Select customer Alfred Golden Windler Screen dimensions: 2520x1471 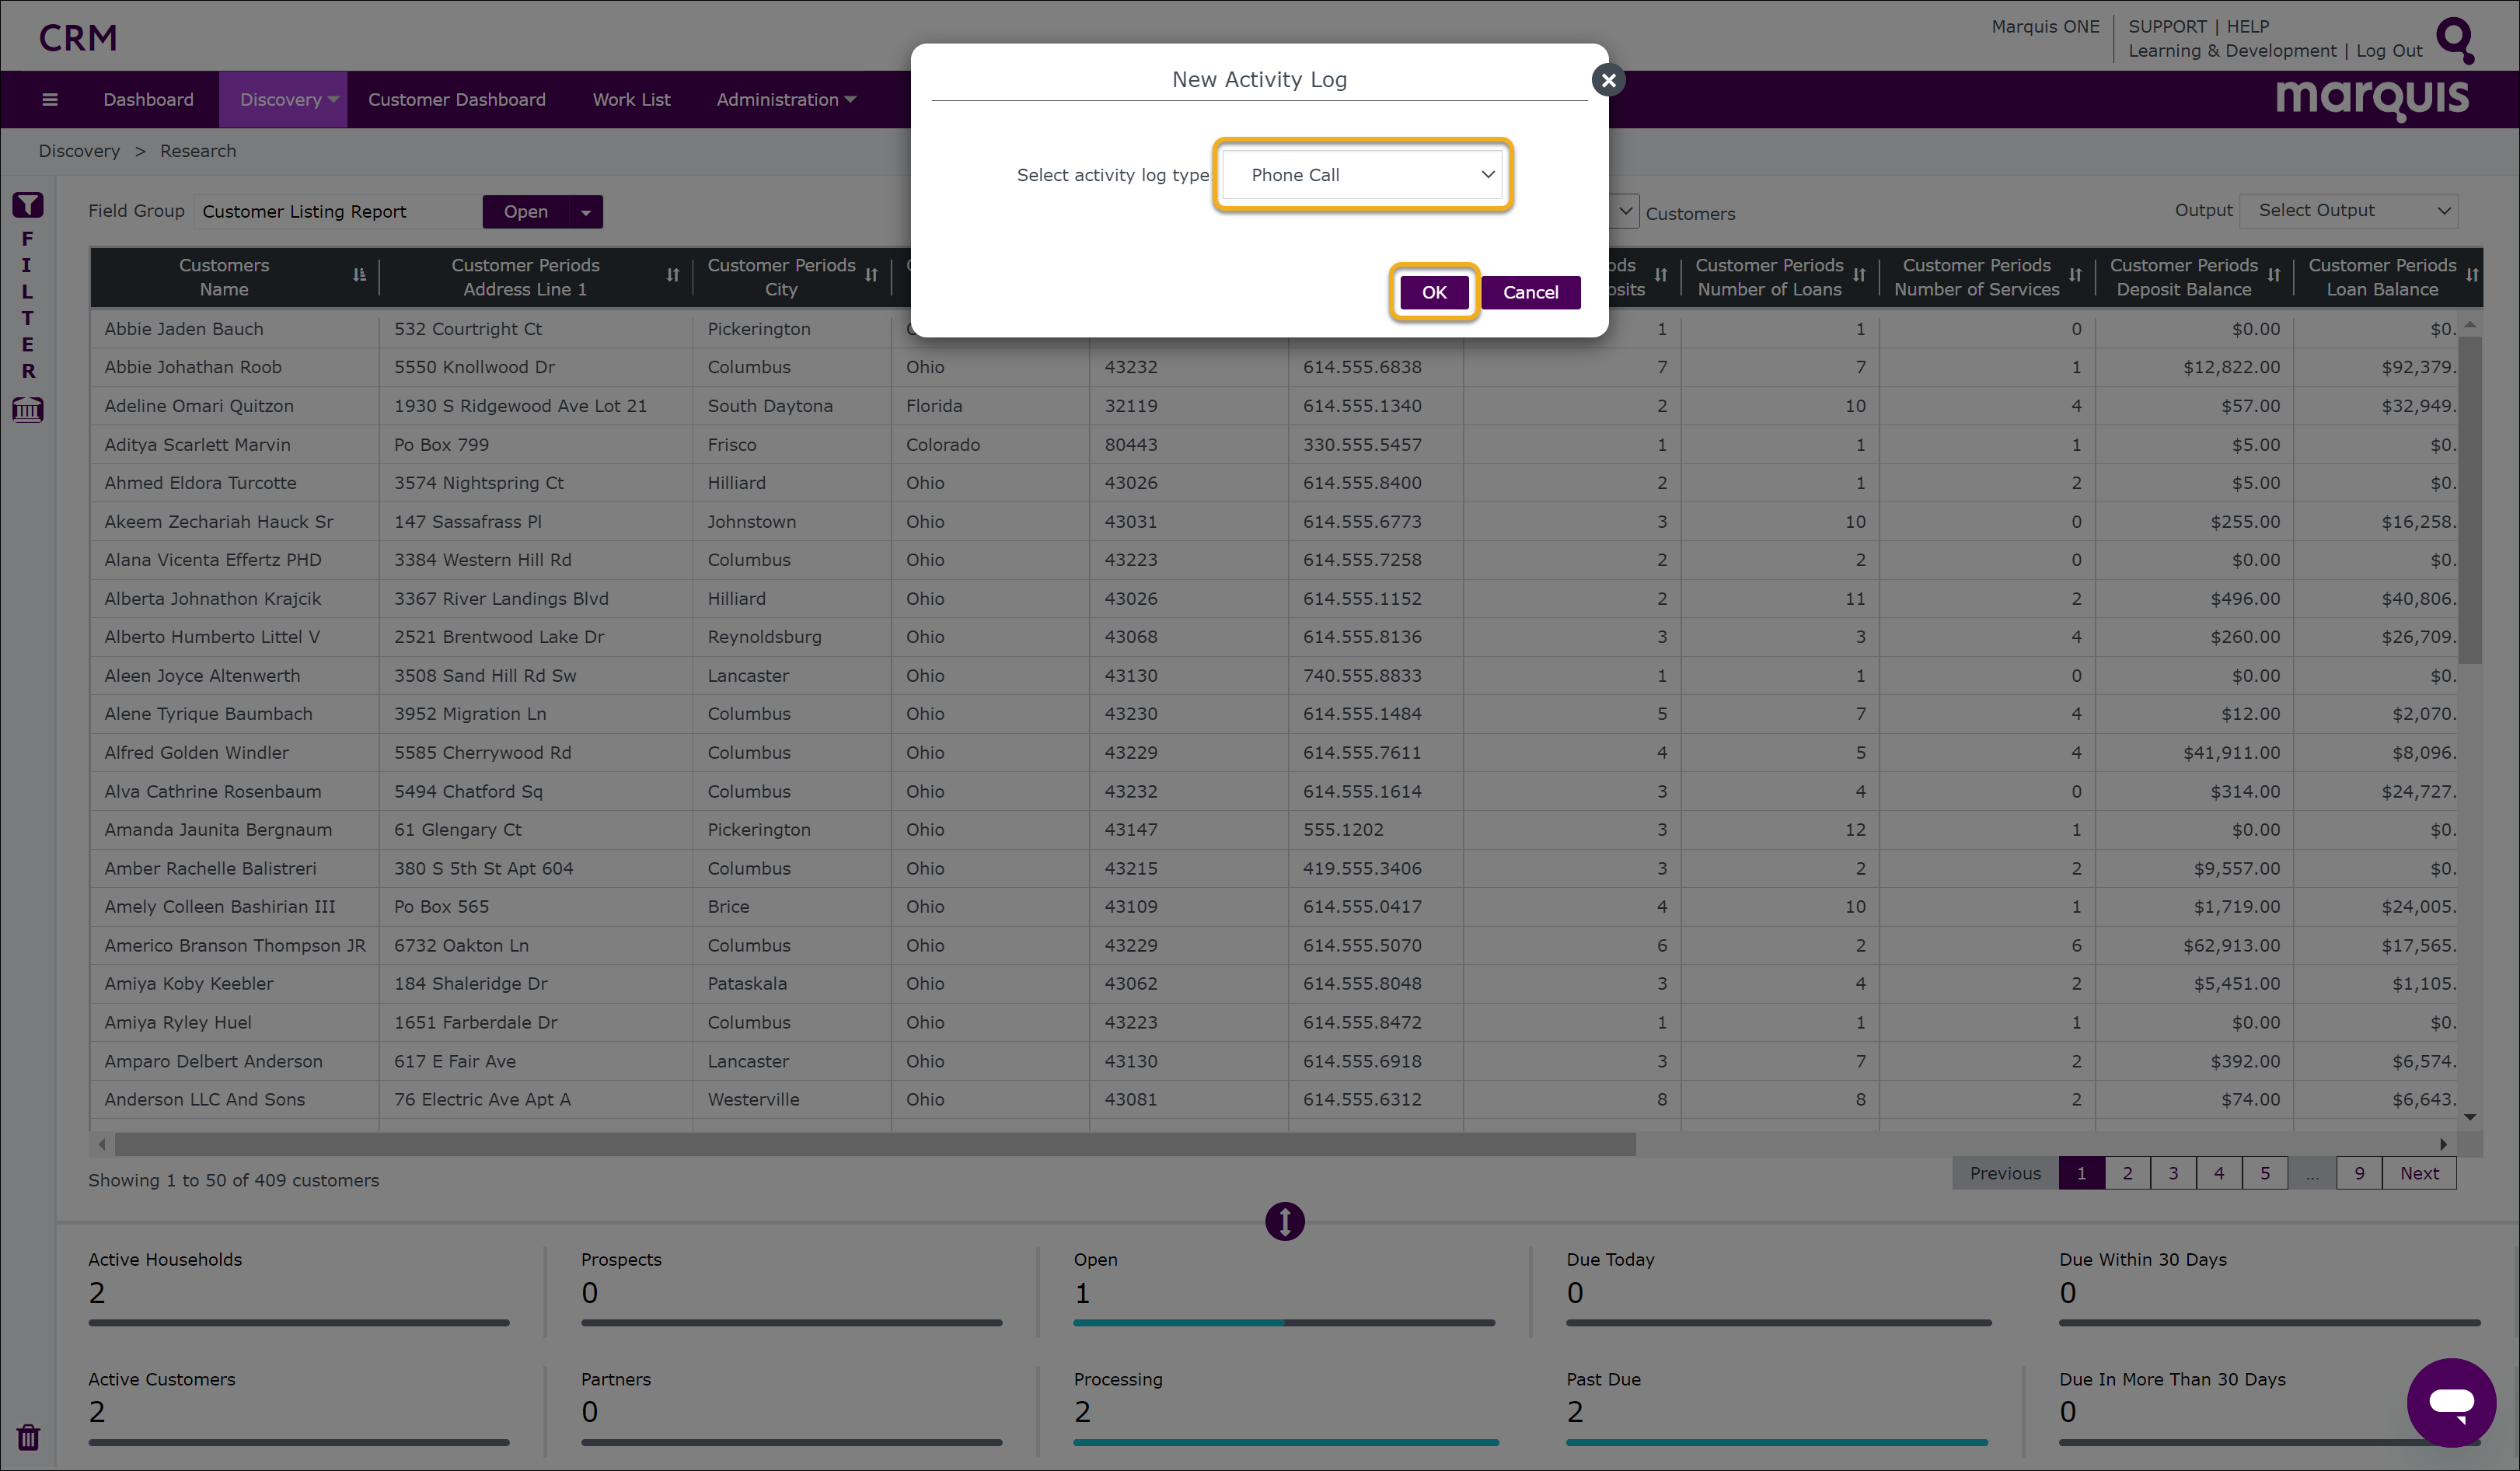tap(196, 753)
